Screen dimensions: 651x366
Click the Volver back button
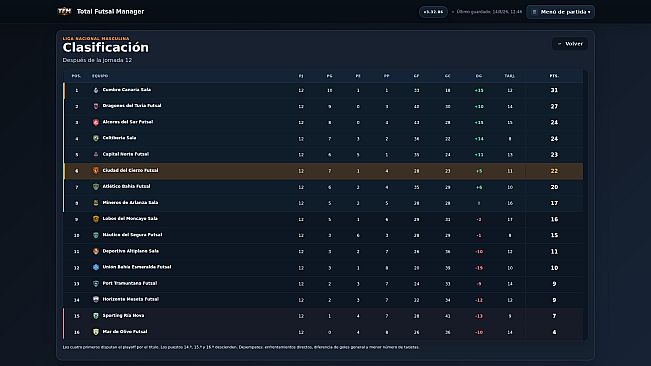[x=570, y=44]
